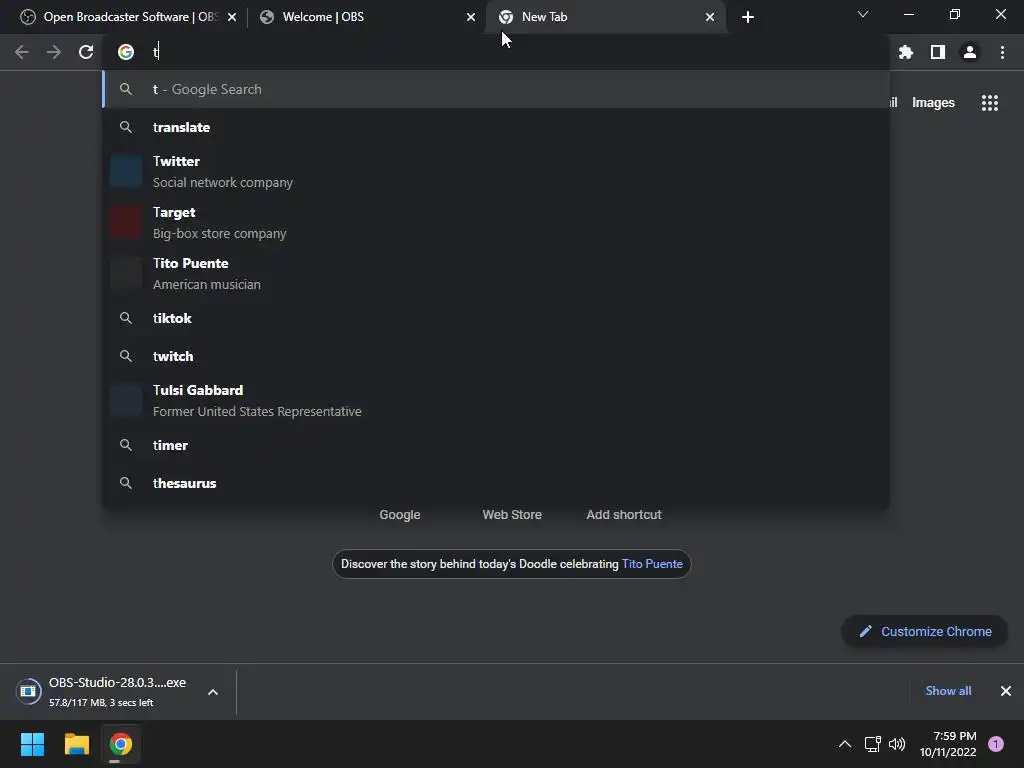Select the New Tab tab
The height and width of the screenshot is (768, 1024).
[x=605, y=17]
